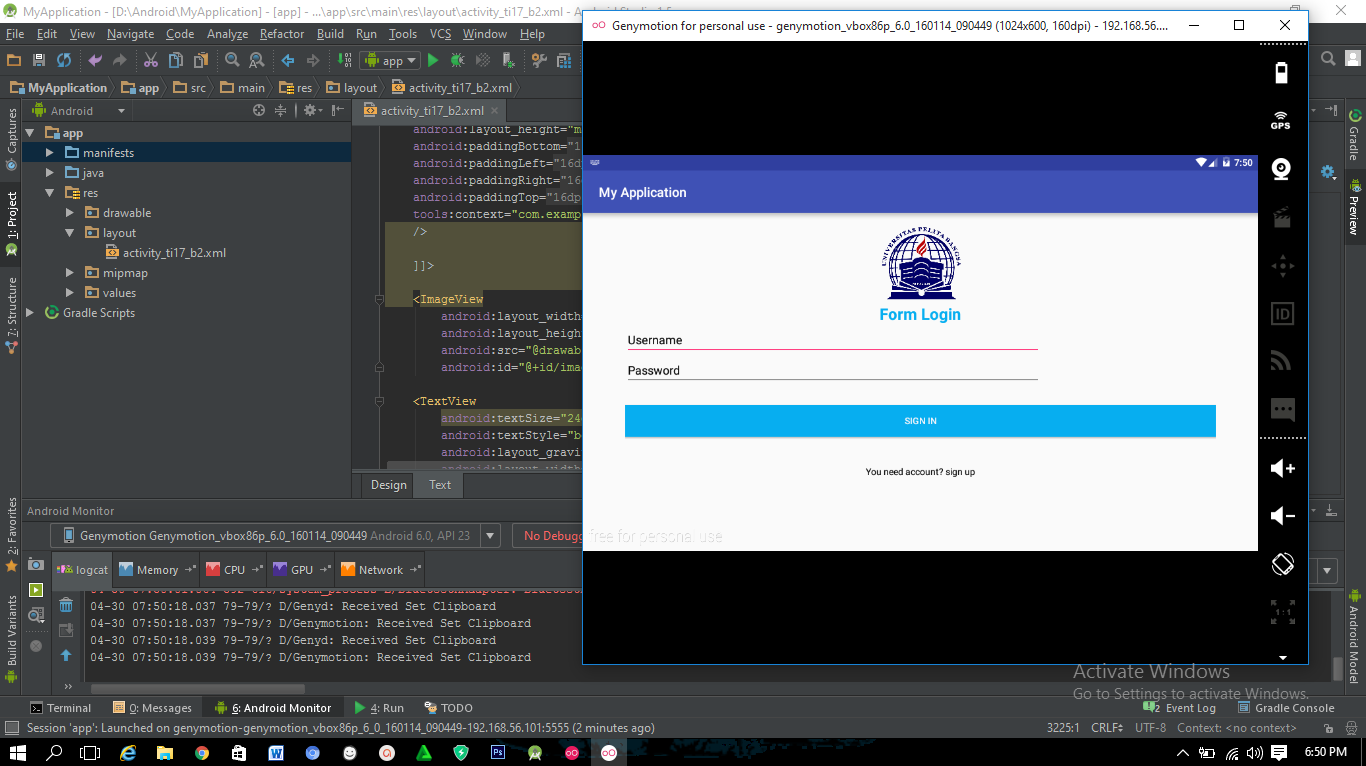The height and width of the screenshot is (766, 1366).
Task: Increase emulator volume in Genymotion sidebar
Action: pyautogui.click(x=1281, y=468)
